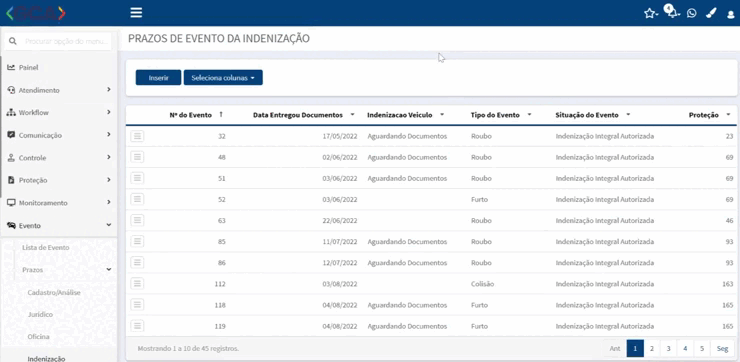Expand the Proteção menu chevron

(x=109, y=180)
